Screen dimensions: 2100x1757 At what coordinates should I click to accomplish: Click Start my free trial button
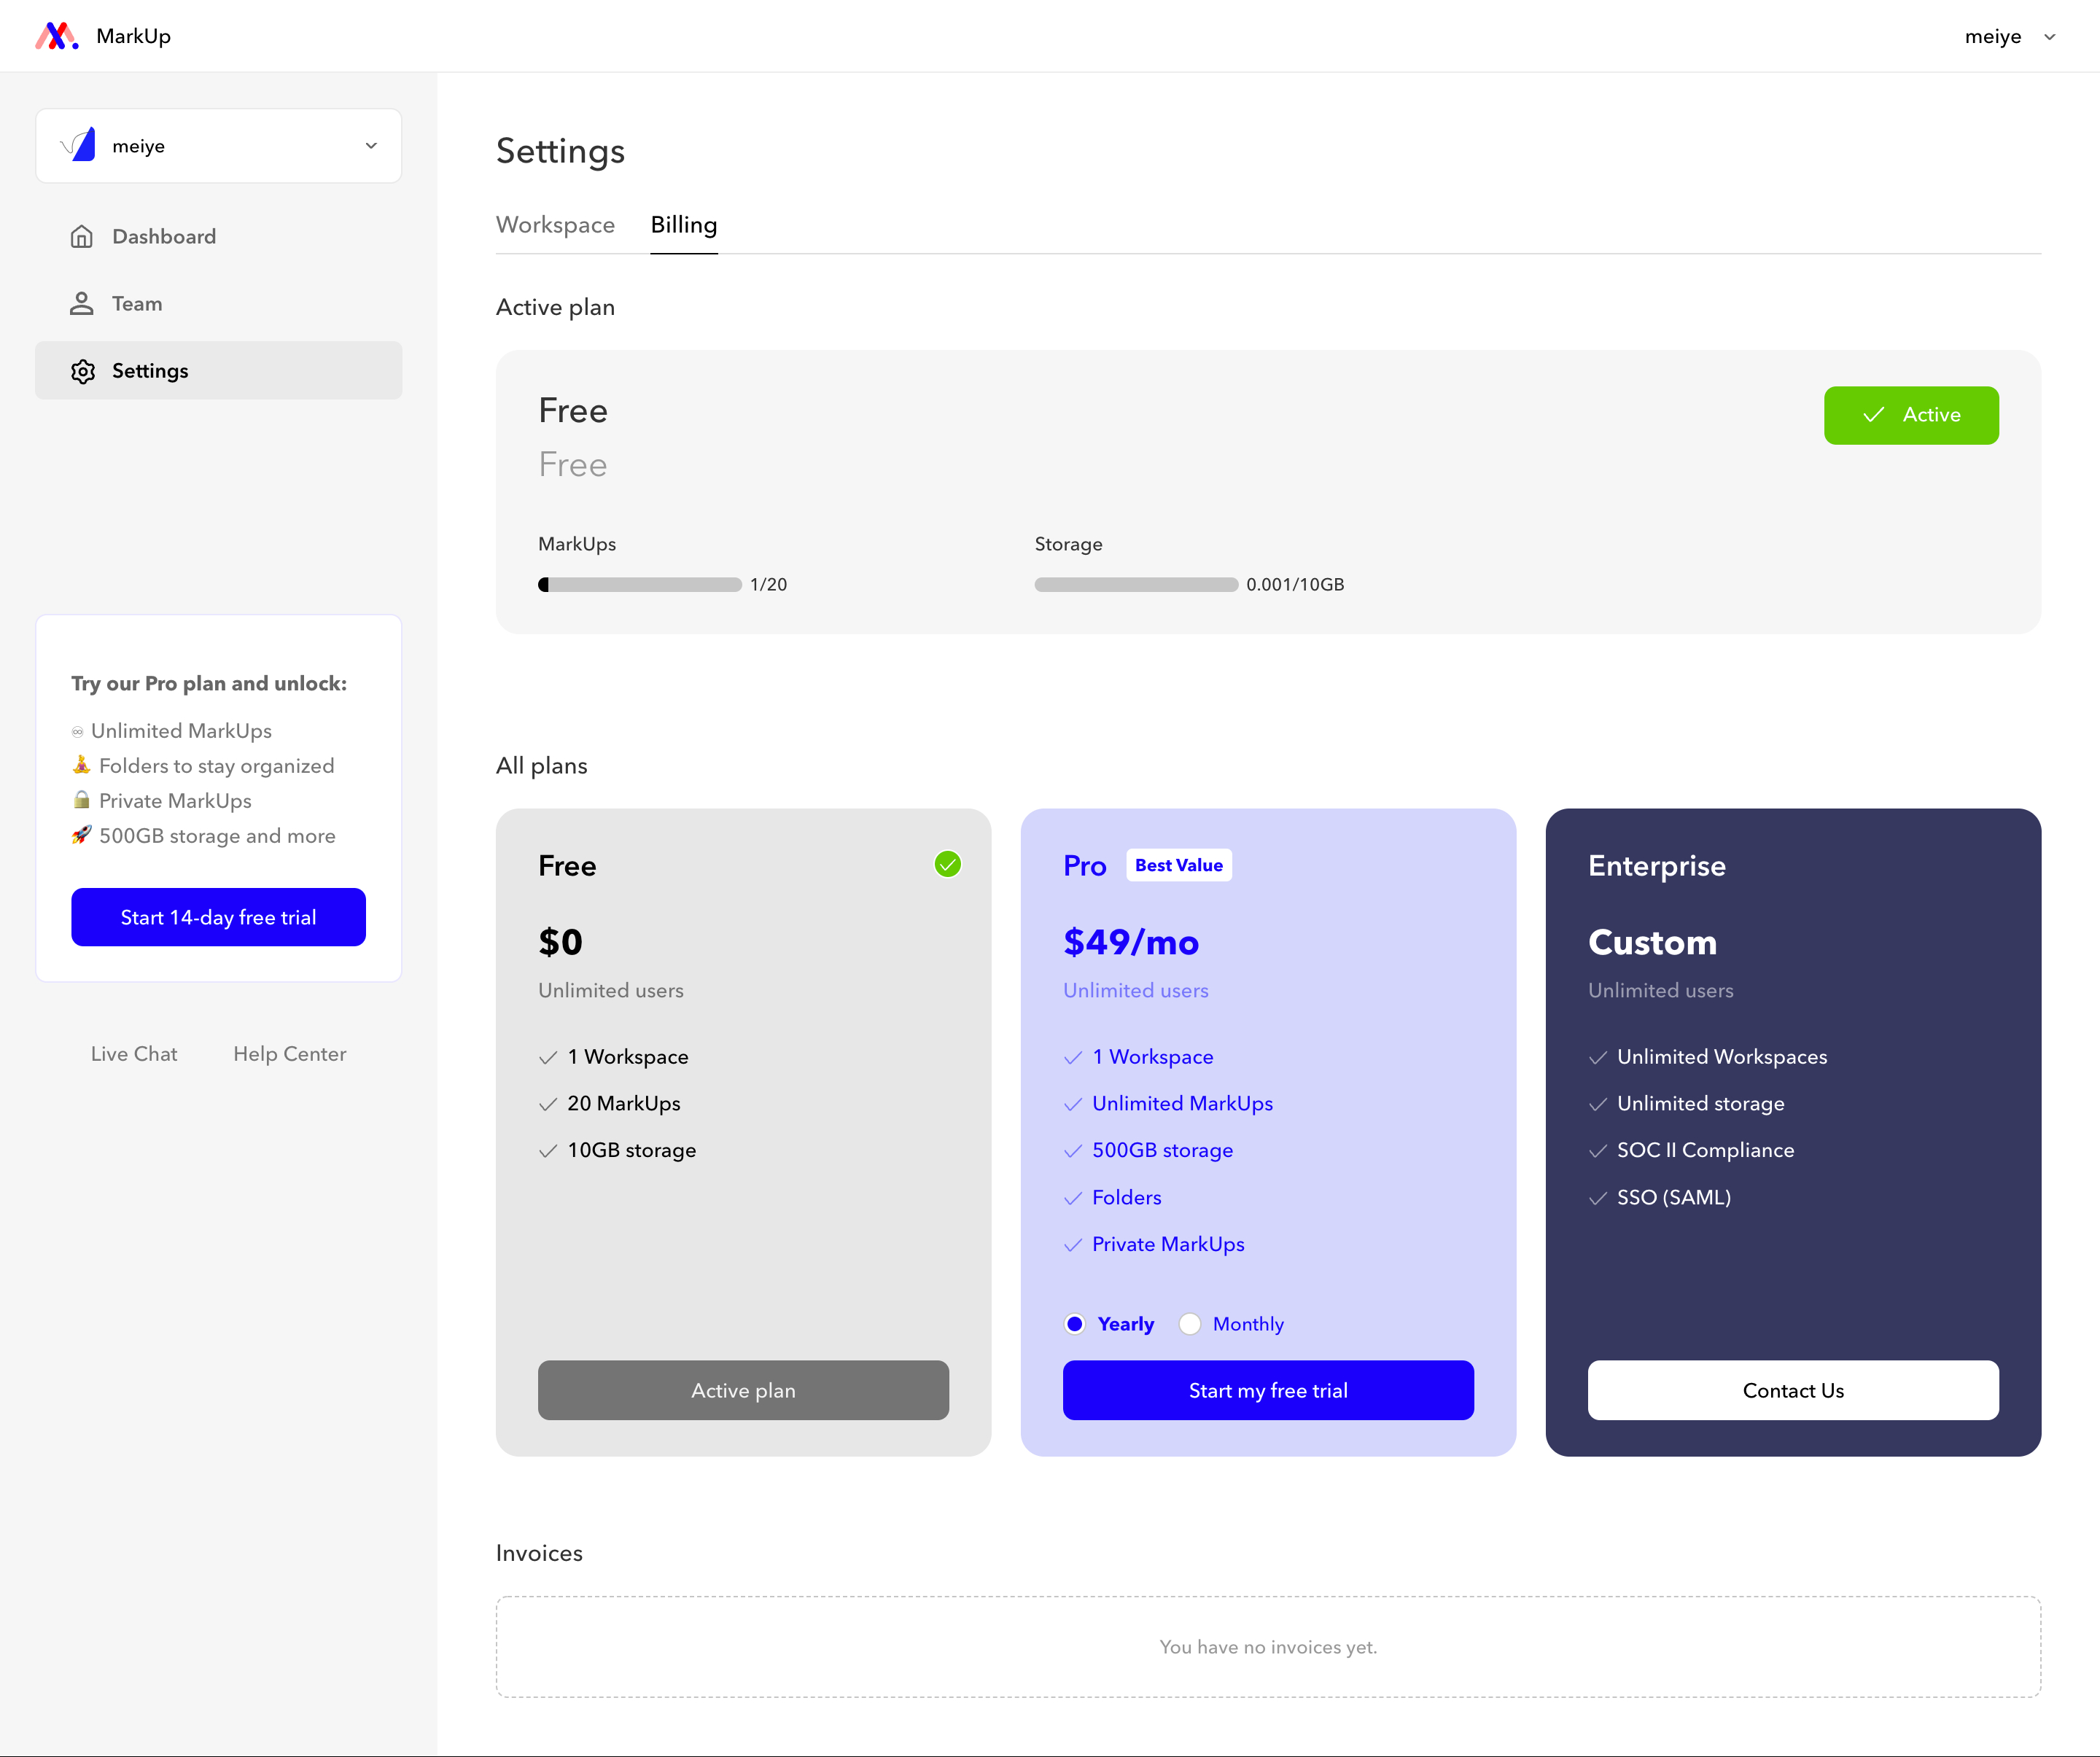tap(1268, 1390)
